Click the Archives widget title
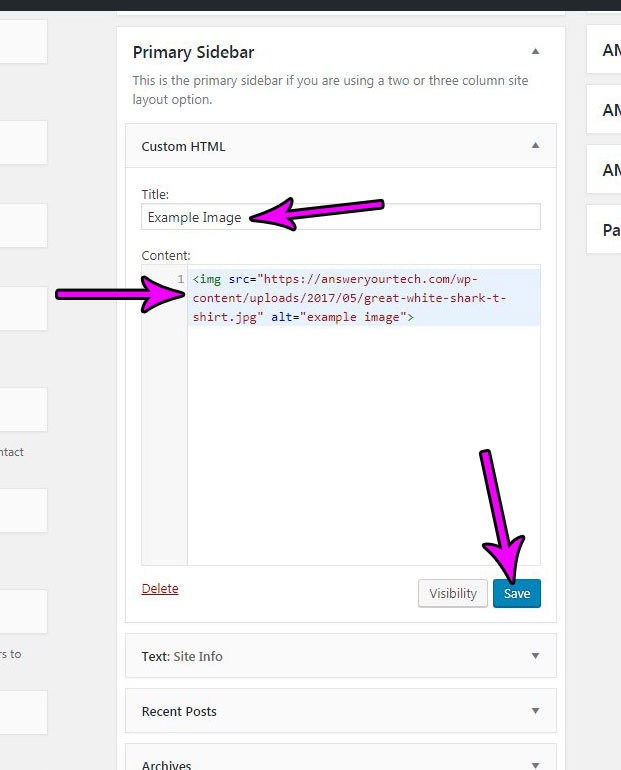This screenshot has width=621, height=770. click(x=166, y=764)
